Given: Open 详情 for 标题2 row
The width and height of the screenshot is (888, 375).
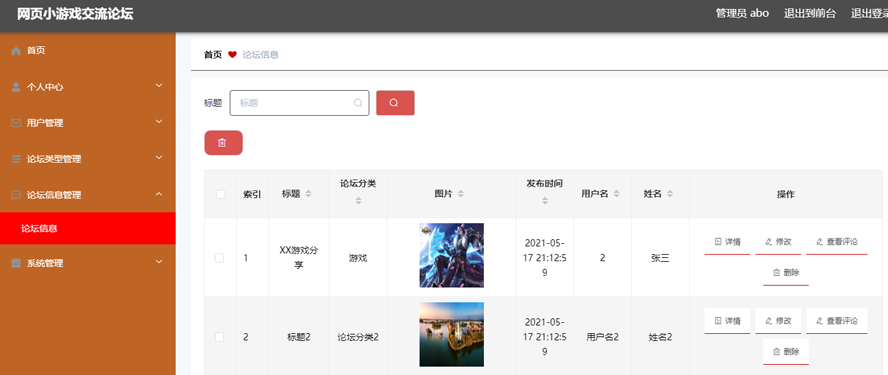Looking at the screenshot, I should click(x=727, y=321).
